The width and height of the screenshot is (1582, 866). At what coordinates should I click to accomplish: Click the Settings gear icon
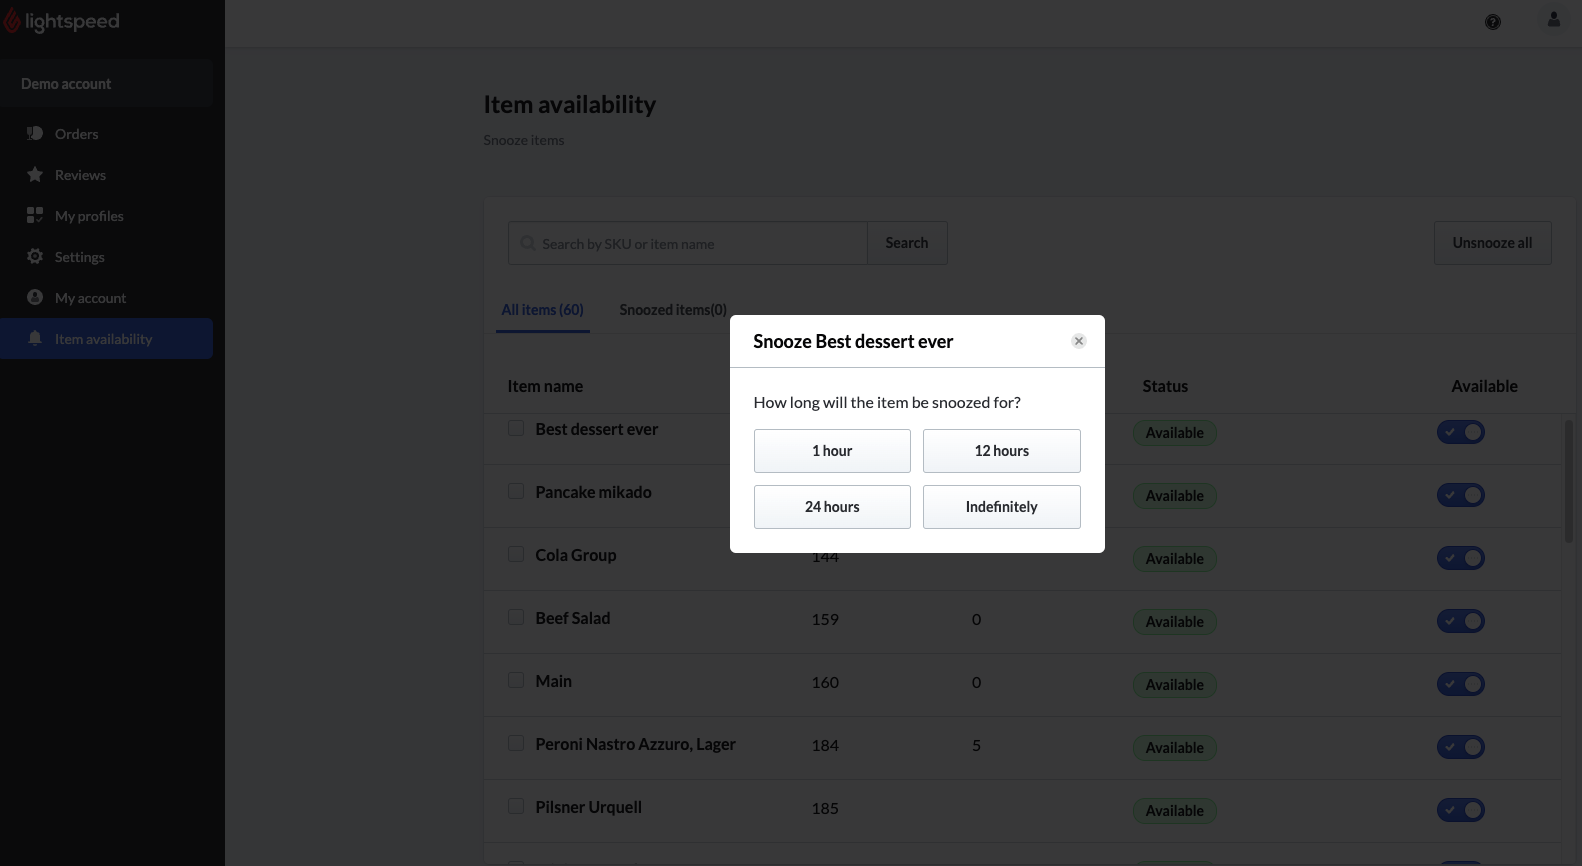tap(35, 256)
